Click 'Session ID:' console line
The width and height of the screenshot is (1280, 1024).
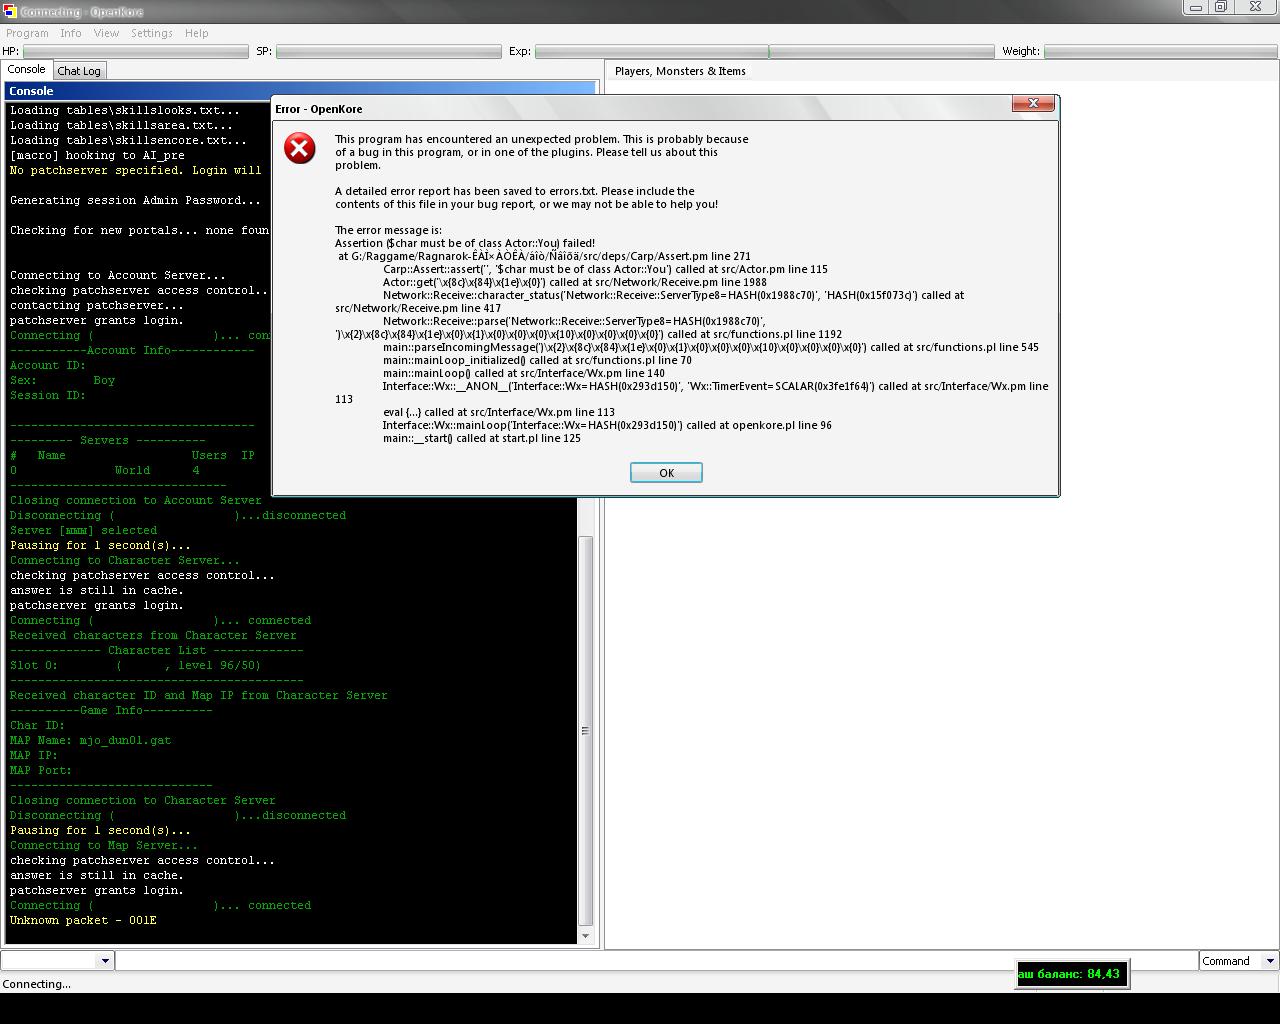coord(48,395)
